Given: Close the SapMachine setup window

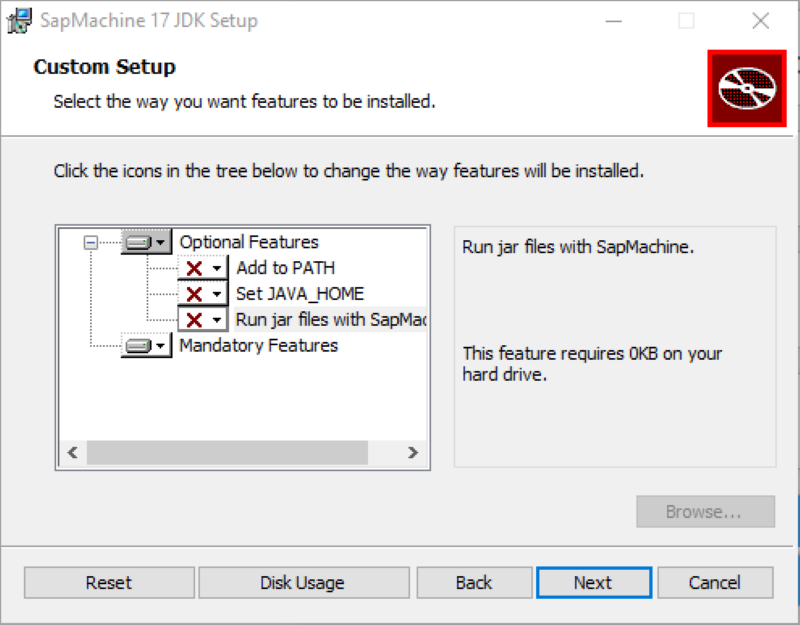Looking at the screenshot, I should (761, 21).
